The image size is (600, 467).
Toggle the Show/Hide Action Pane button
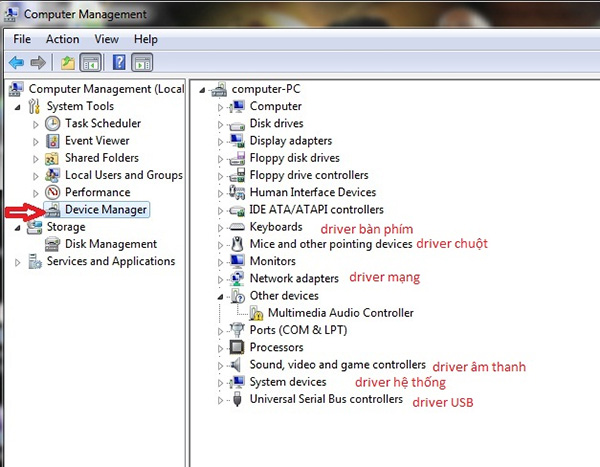143,63
